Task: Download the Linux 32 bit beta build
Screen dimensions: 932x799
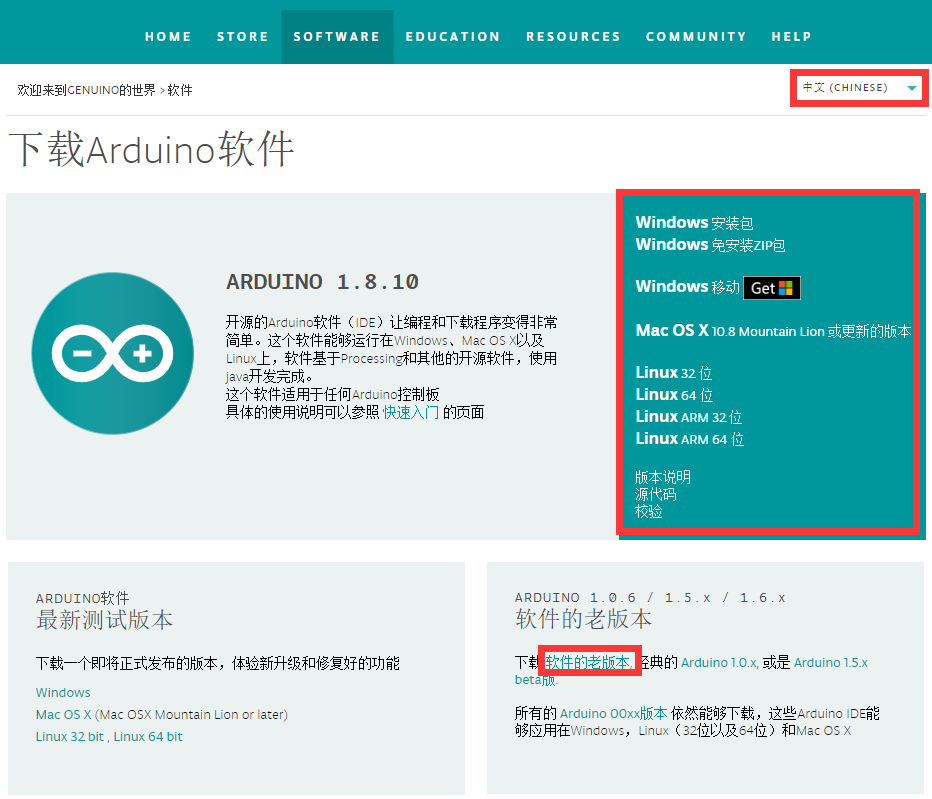Action: [70, 737]
